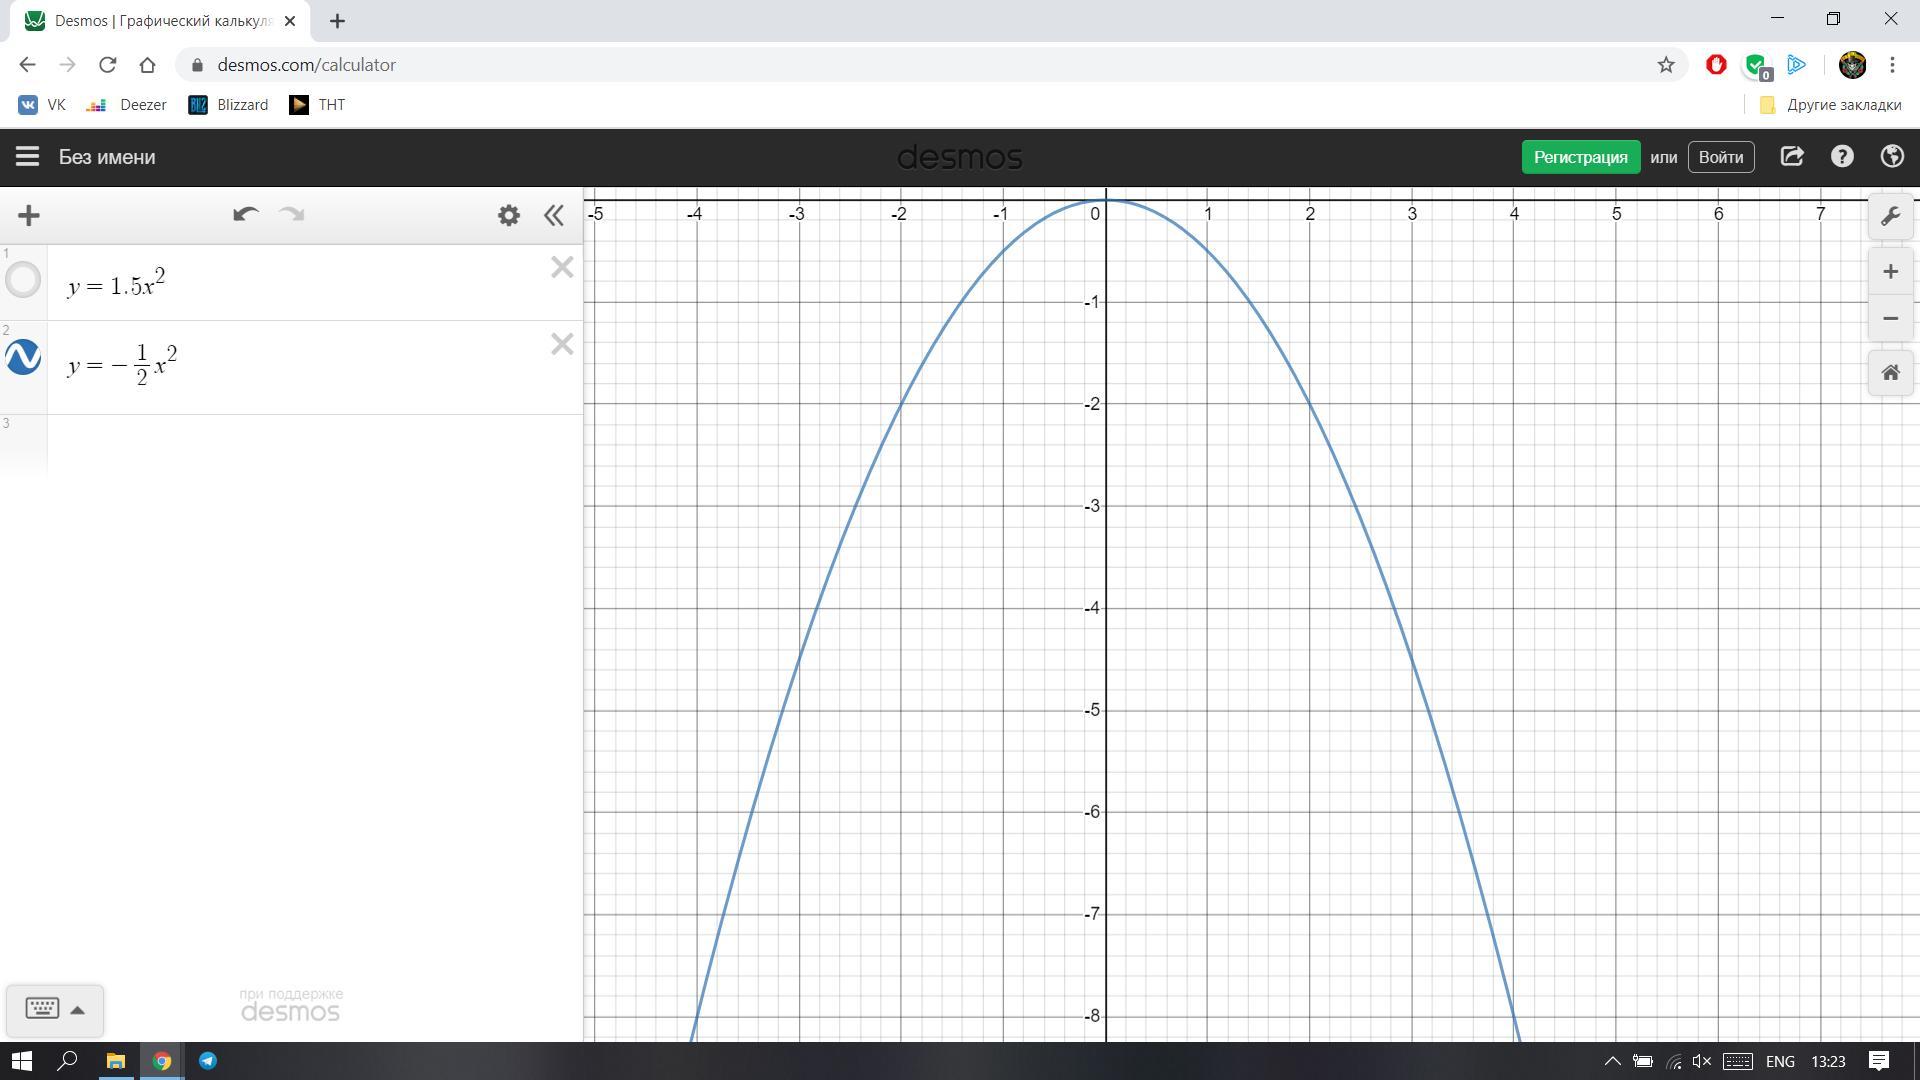Delete the y=1.5x² expression

click(562, 267)
